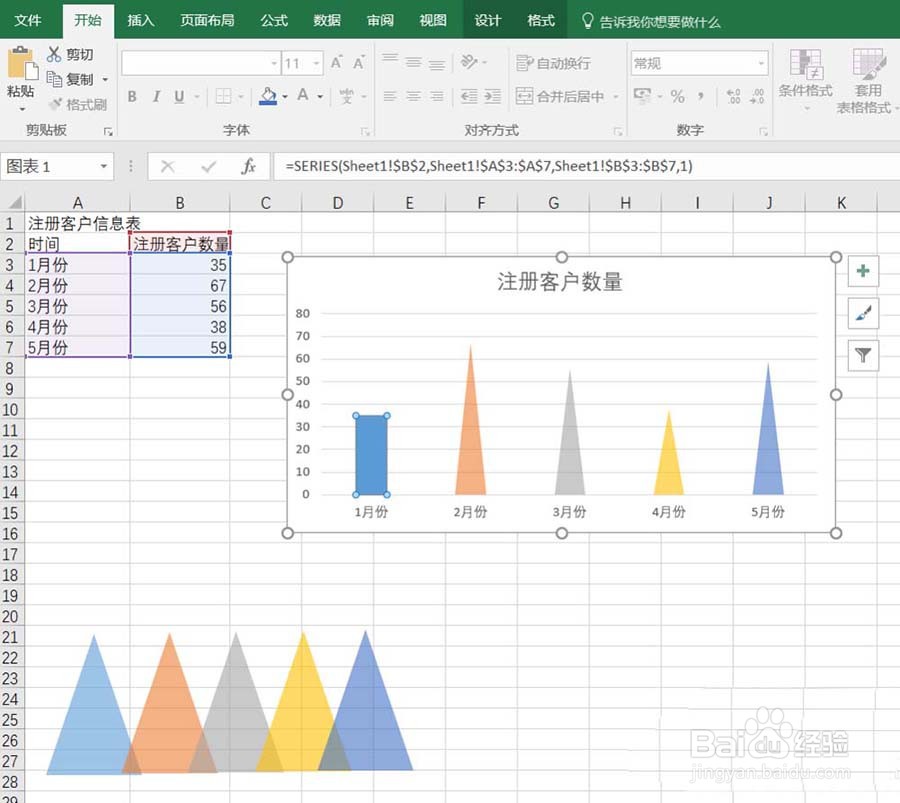Click the Bottom Align icon
The height and width of the screenshot is (803, 900).
tap(437, 64)
